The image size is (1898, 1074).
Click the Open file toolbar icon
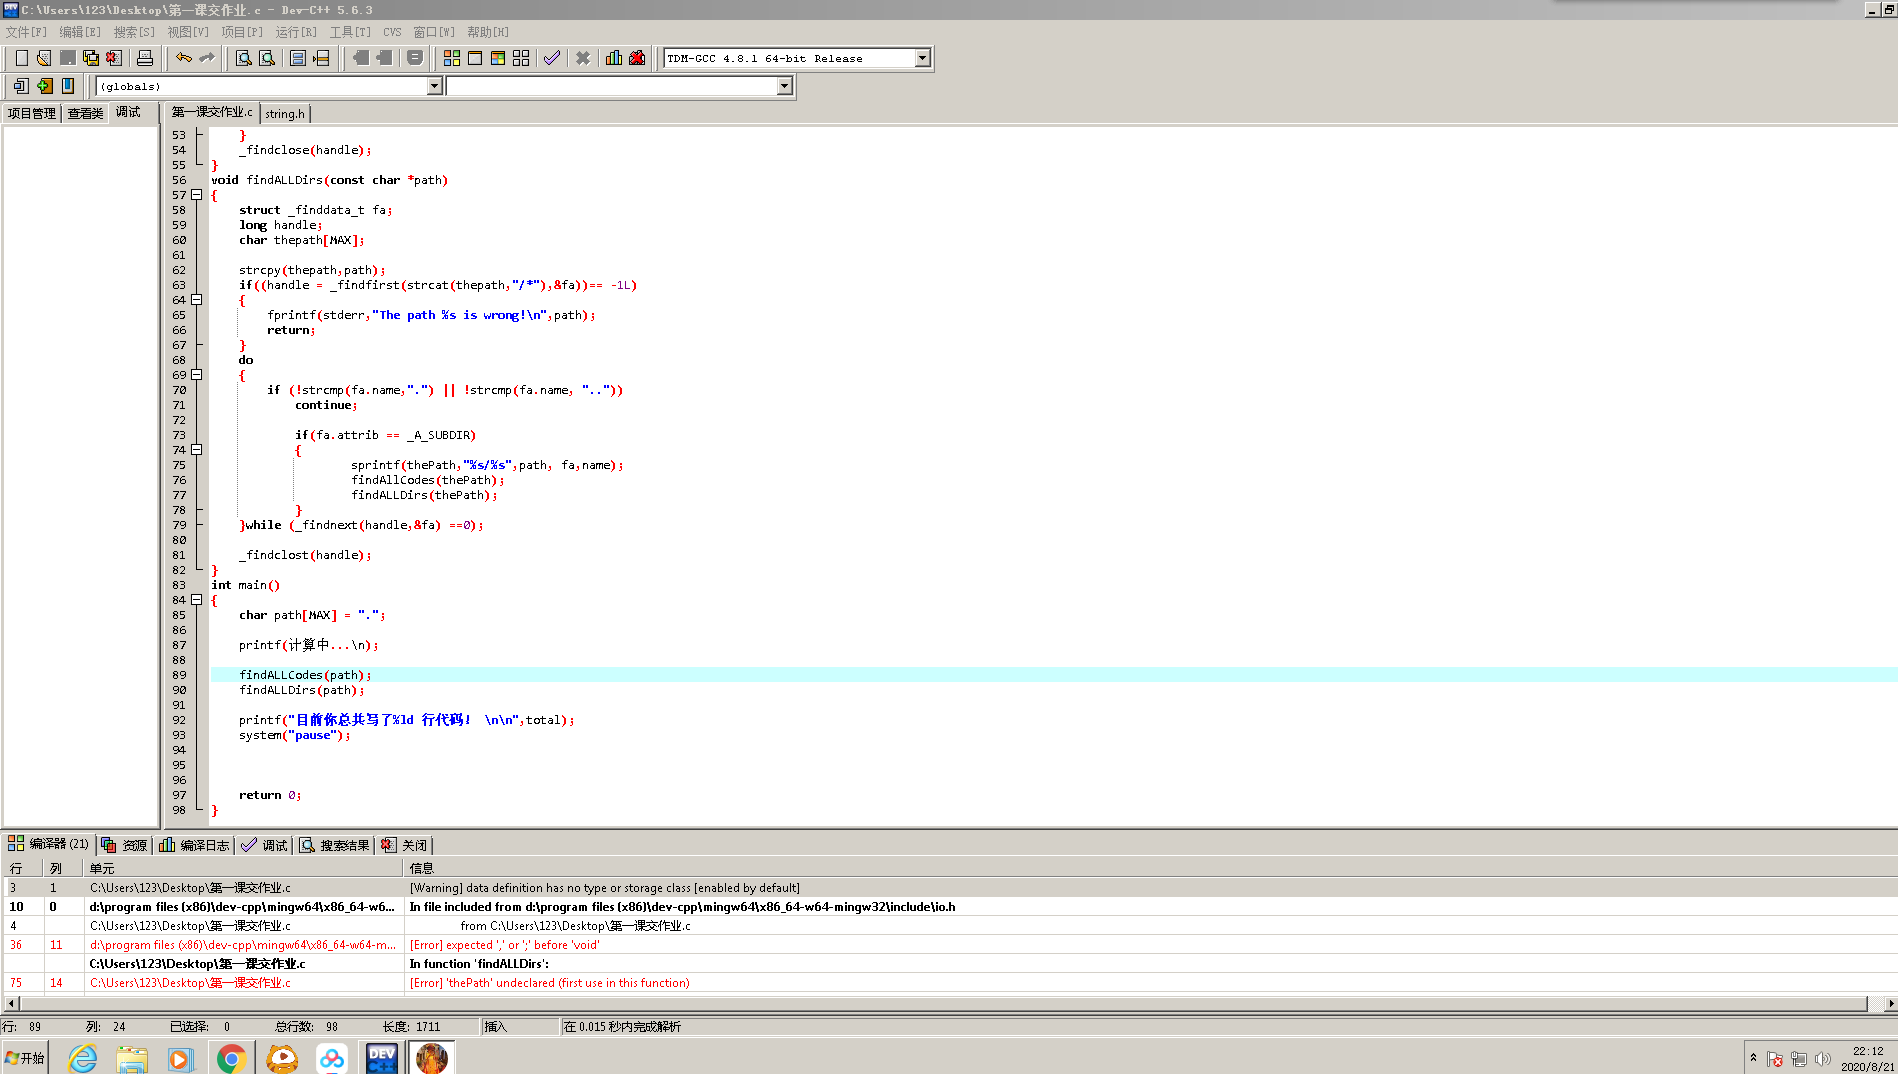click(44, 58)
